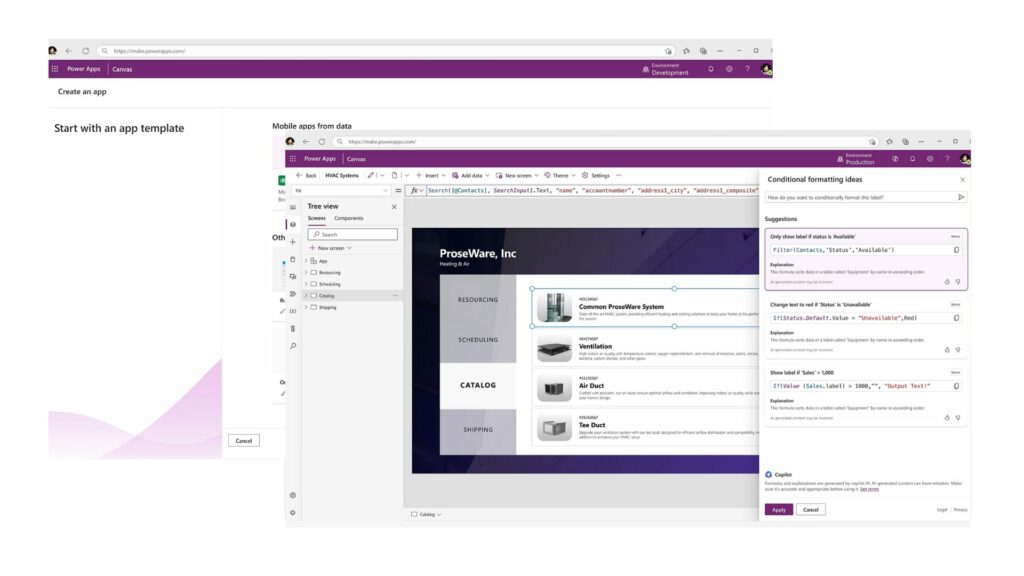
Task: Give thumbs up on the first suggestion
Action: (947, 282)
